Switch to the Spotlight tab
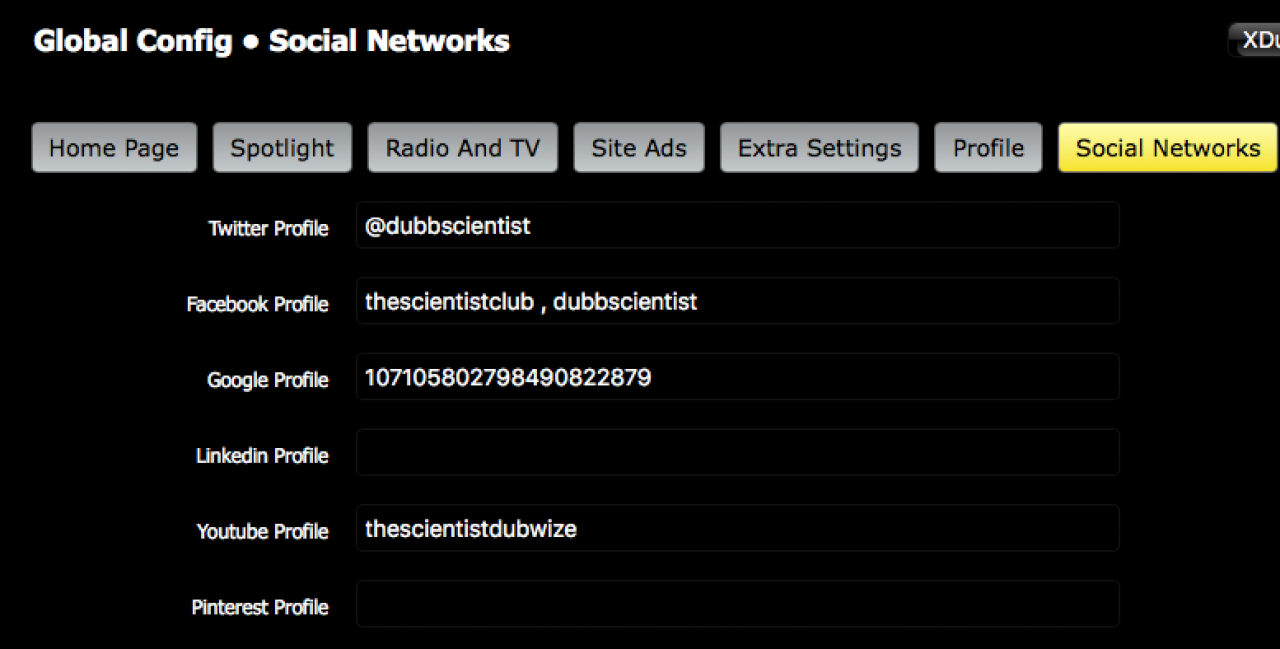1280x649 pixels. (x=282, y=148)
